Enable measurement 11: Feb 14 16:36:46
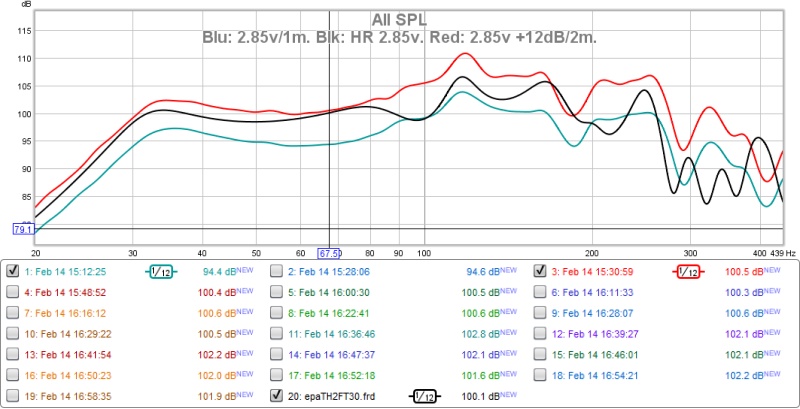800x409 pixels. coord(276,334)
